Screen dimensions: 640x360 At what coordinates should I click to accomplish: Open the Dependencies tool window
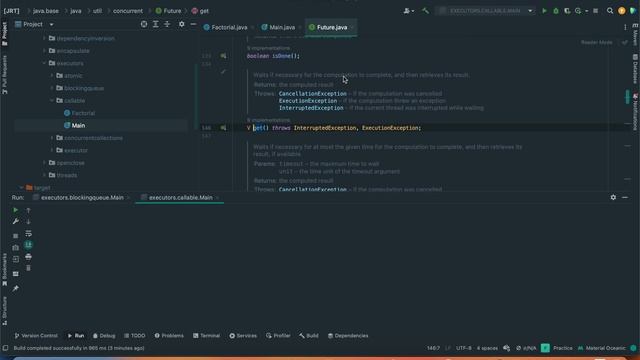click(348, 336)
